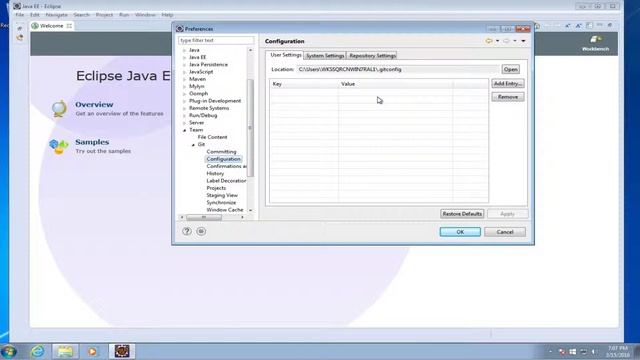This screenshot has height=360, width=640.
Task: Select Projects under Git
Action: click(216, 188)
